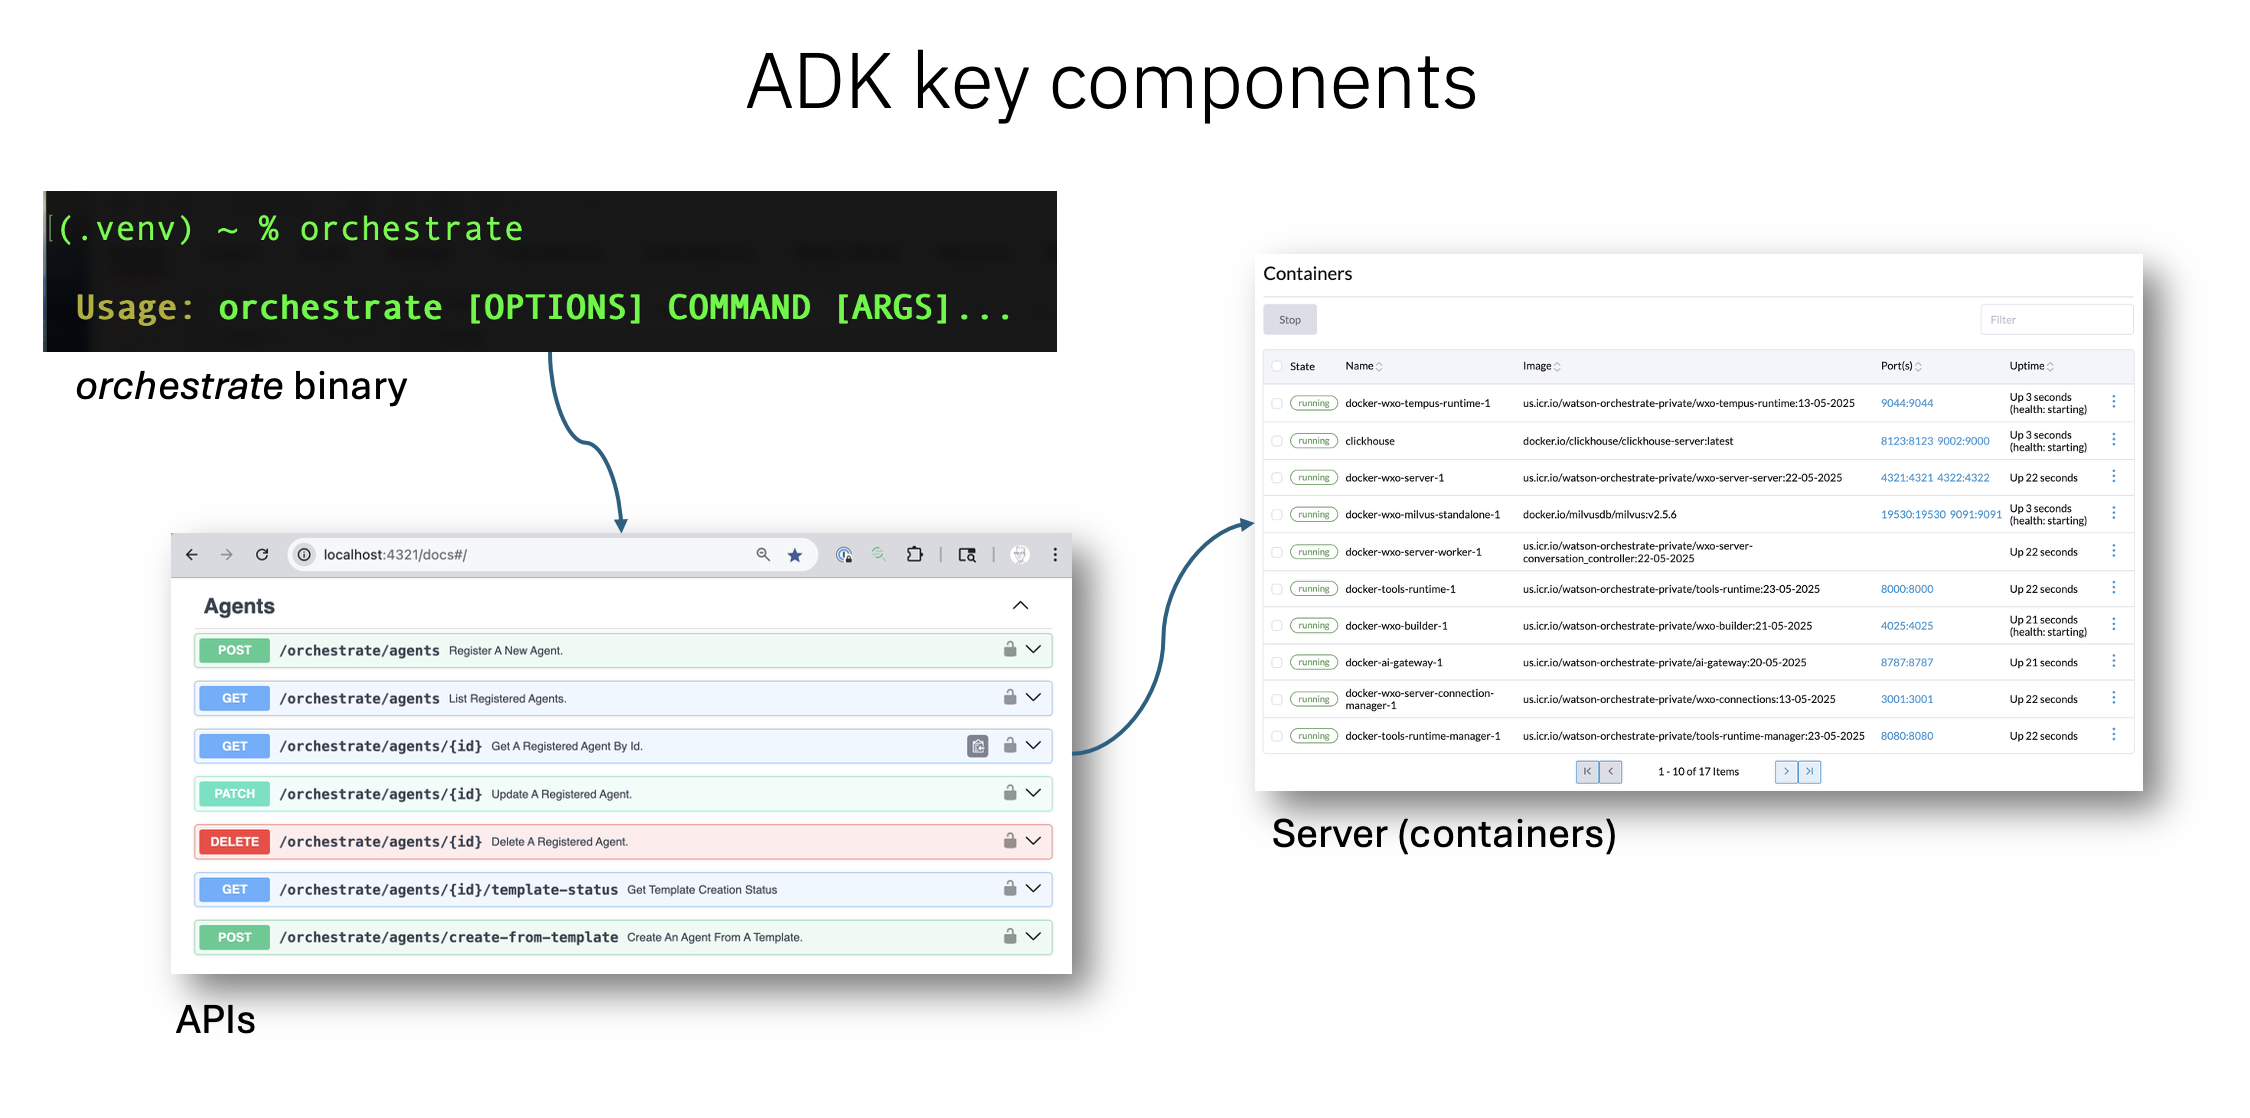
Task: Click the zoom magnifier icon in the address bar
Action: 763,554
